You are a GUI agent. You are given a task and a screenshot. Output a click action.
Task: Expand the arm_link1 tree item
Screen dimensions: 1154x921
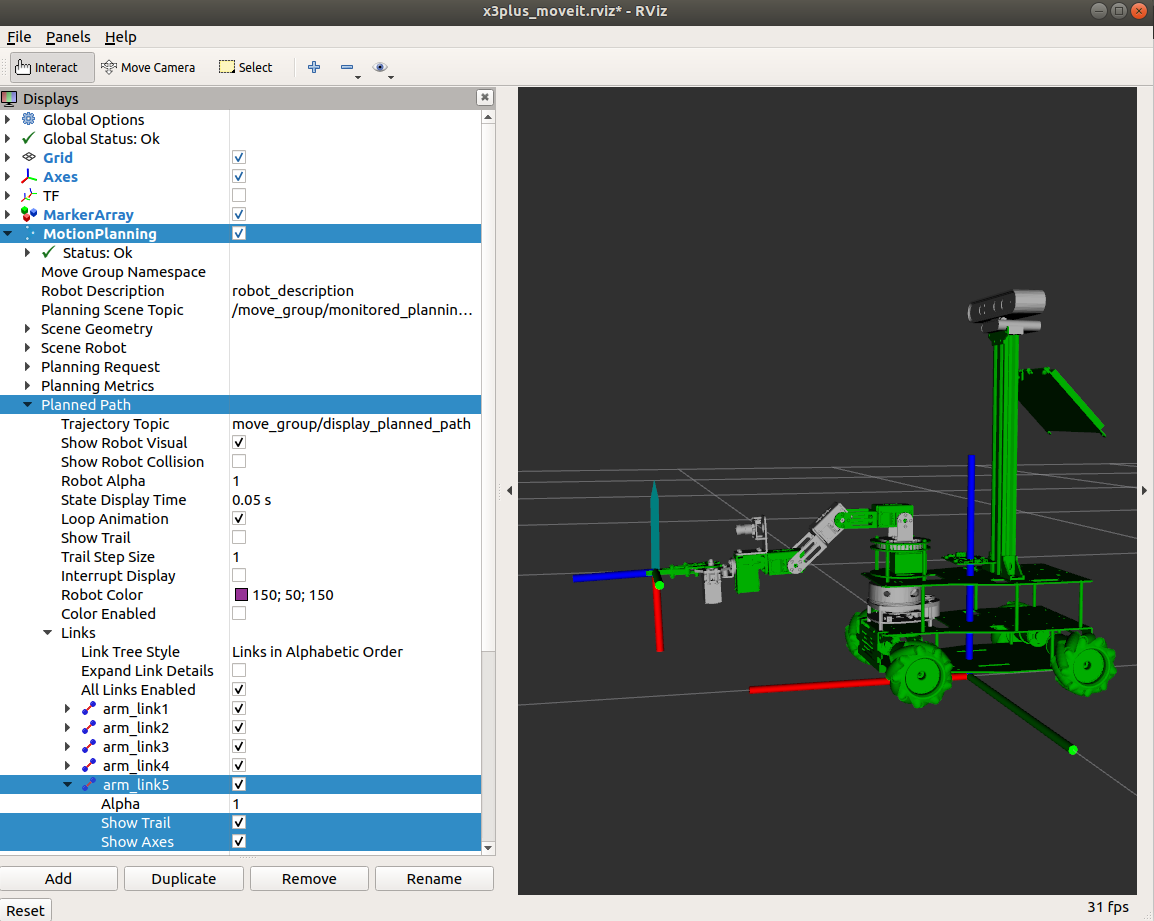[x=68, y=709]
